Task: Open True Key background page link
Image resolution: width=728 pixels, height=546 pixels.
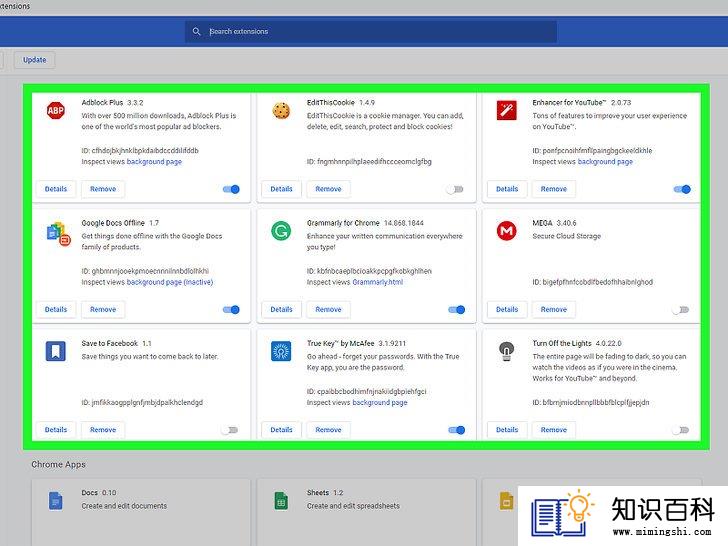Action: click(380, 403)
